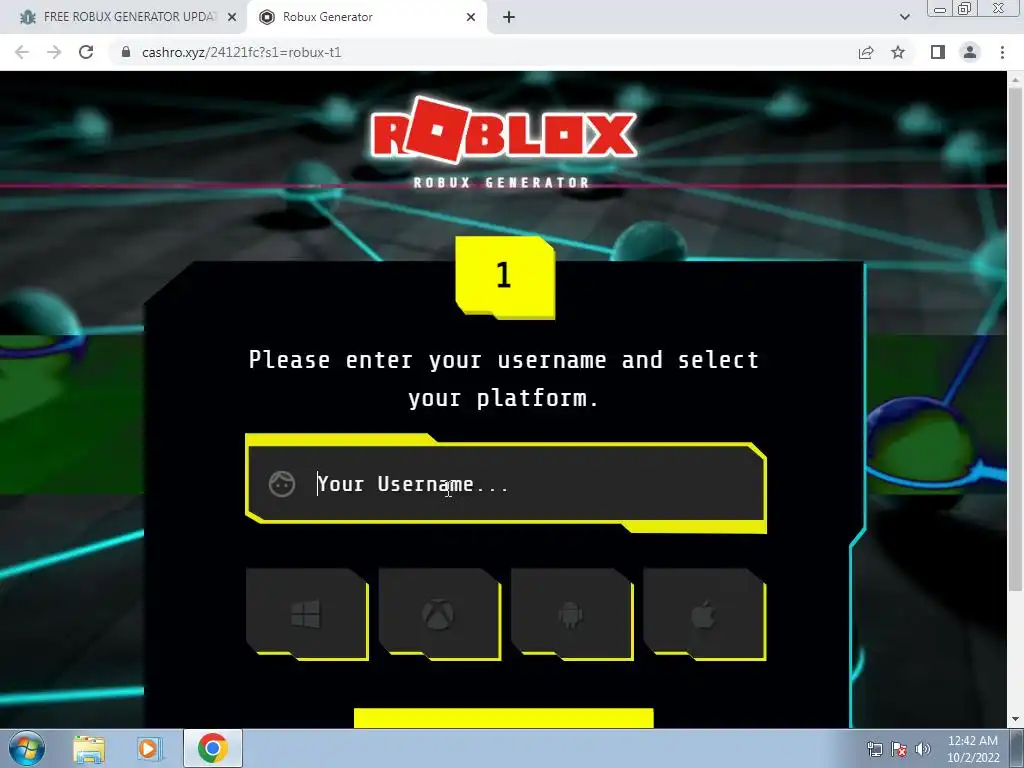Screen dimensions: 1024x768
Task: Close the FREE ROBUX GENERATOR tab
Action: (x=232, y=17)
